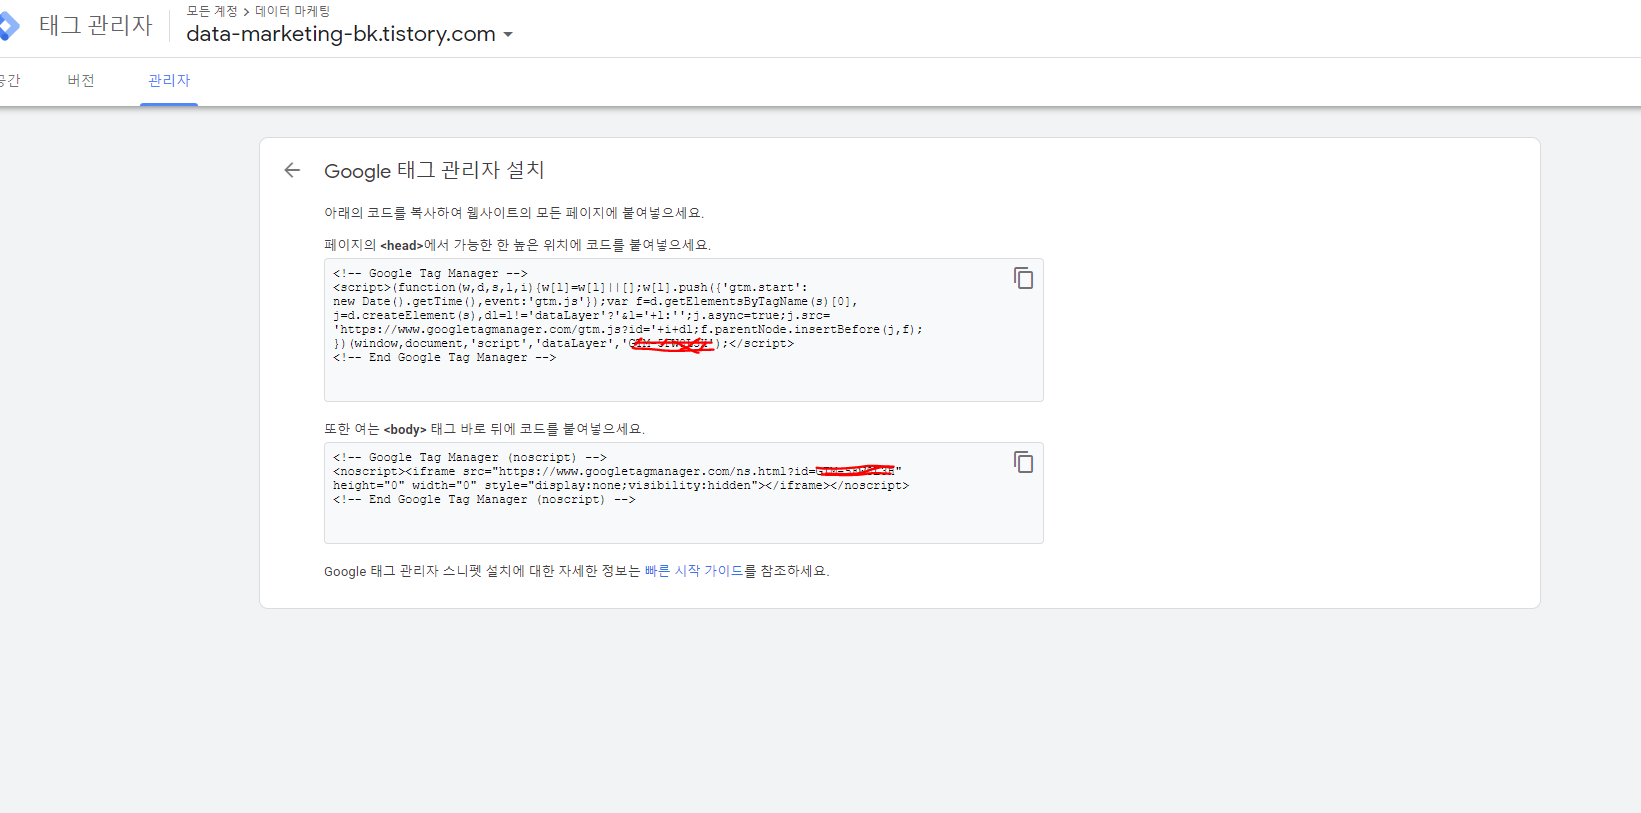
Task: Click the '아래의 코드를 복사하여' instruction text
Action: (514, 213)
